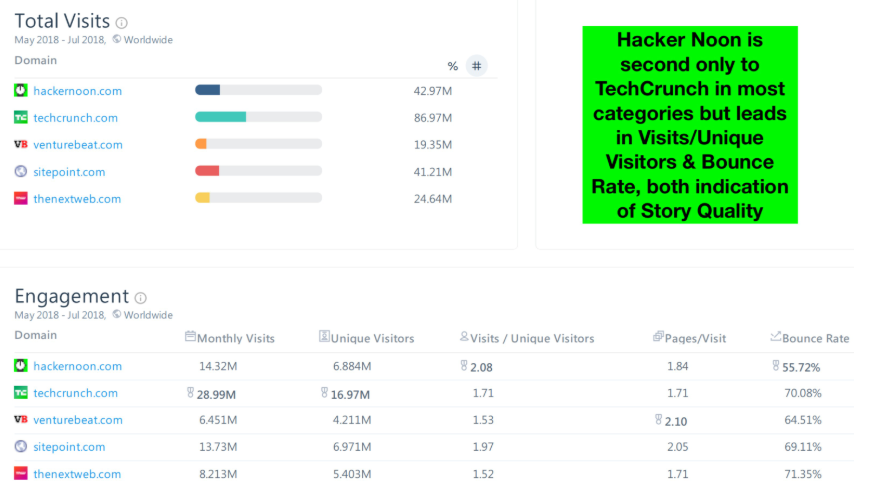Click the green Hacker Noon annotation box
Screen dimensions: 870x502
coord(690,125)
